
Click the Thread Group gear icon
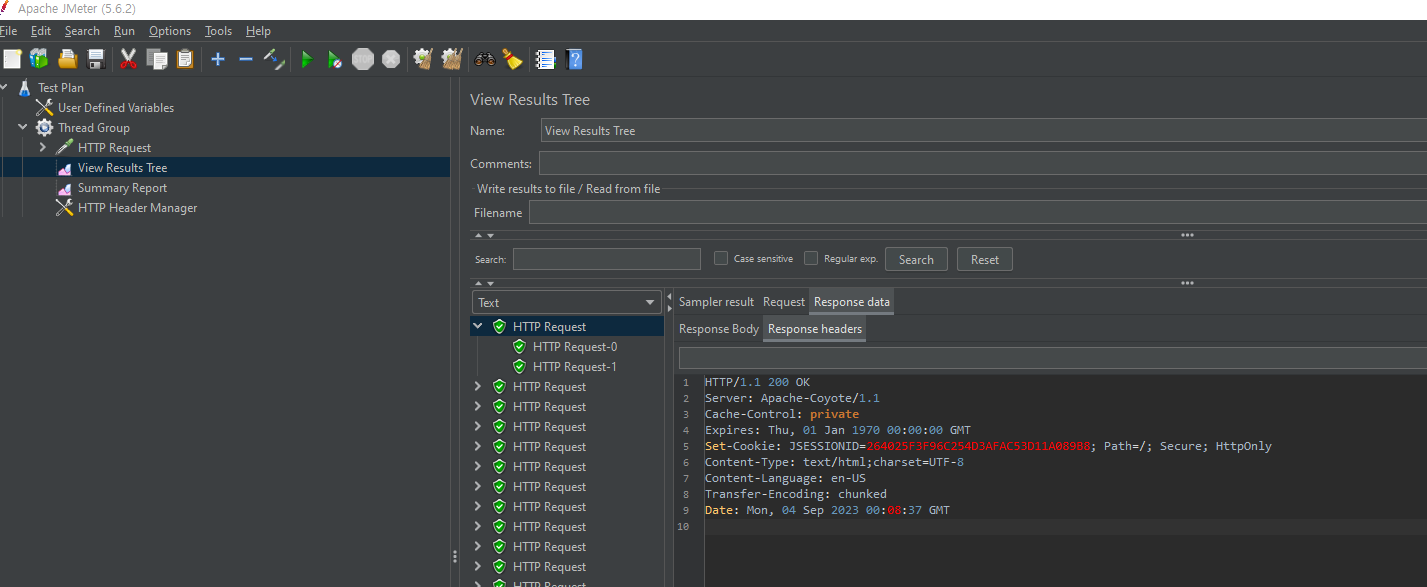click(44, 128)
